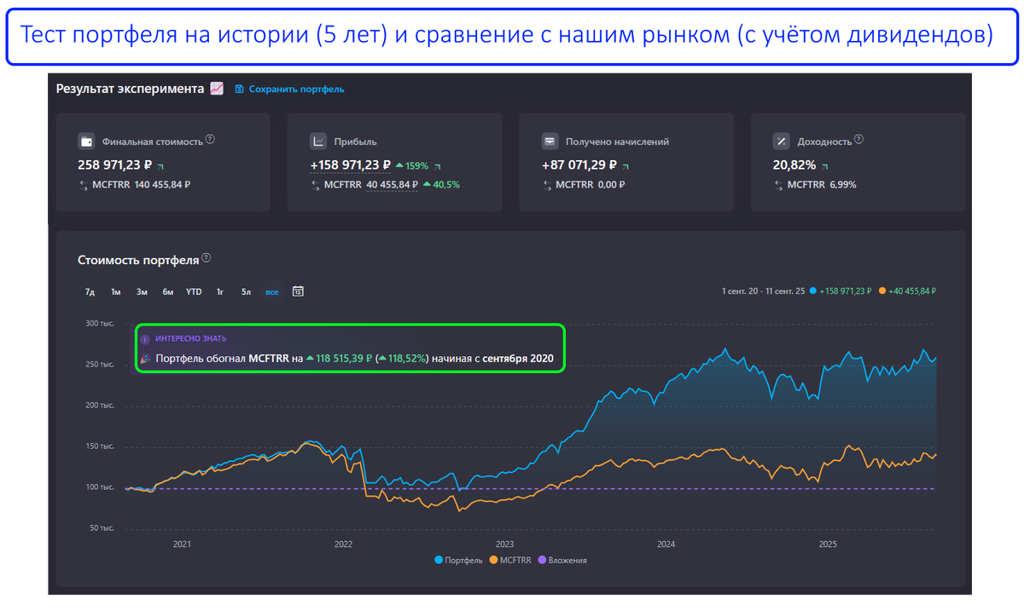Open the custom date range calendar icon
This screenshot has height=611, width=1024.
tap(298, 292)
